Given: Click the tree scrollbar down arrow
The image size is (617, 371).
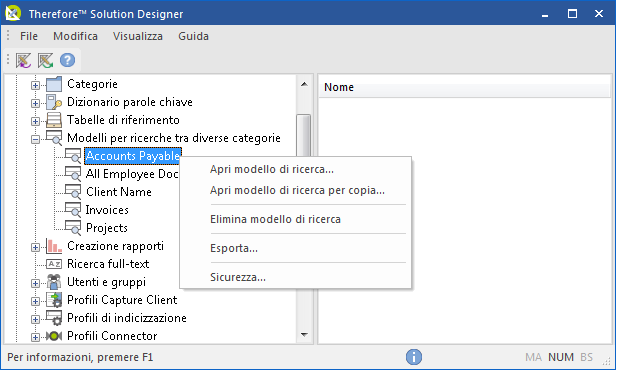Looking at the screenshot, I should (304, 335).
